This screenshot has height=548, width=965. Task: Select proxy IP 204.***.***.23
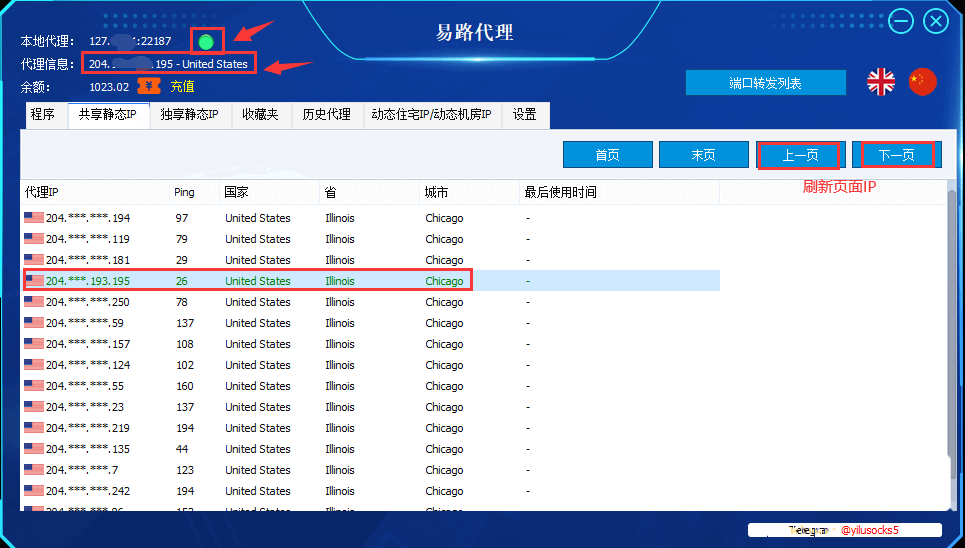tap(85, 406)
